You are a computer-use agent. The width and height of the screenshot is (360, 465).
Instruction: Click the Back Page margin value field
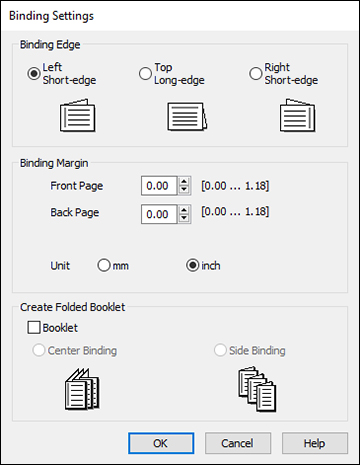(159, 214)
